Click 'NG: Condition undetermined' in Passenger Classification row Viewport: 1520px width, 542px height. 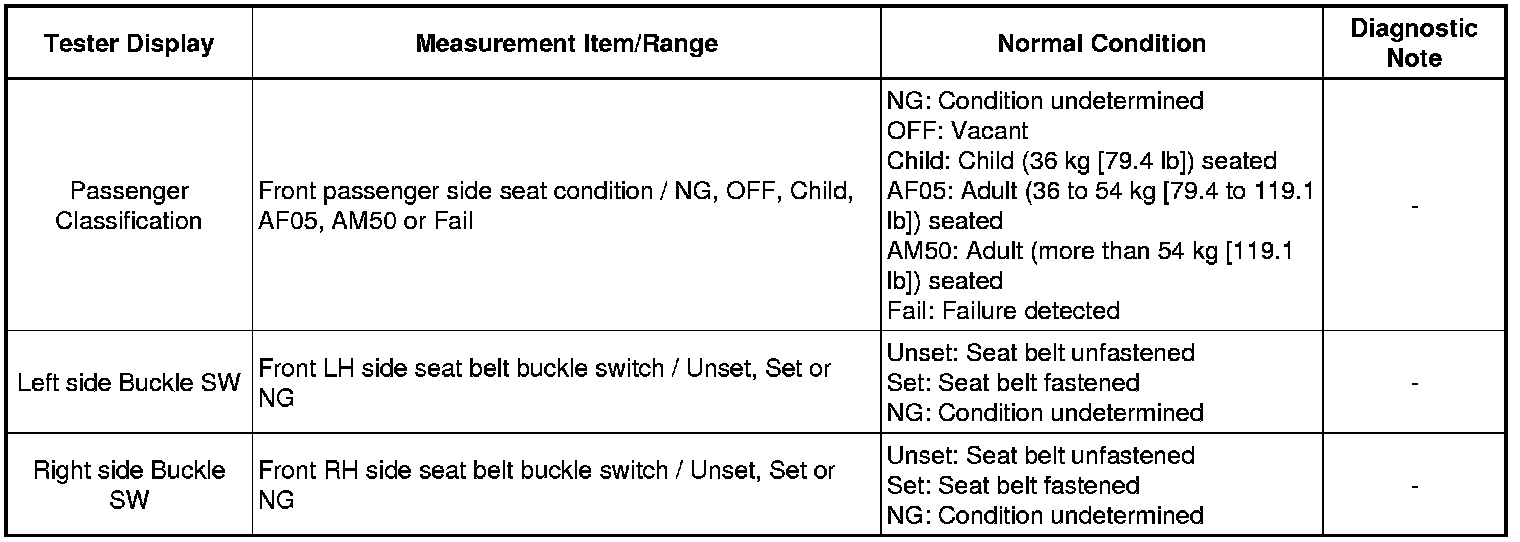coord(1045,101)
